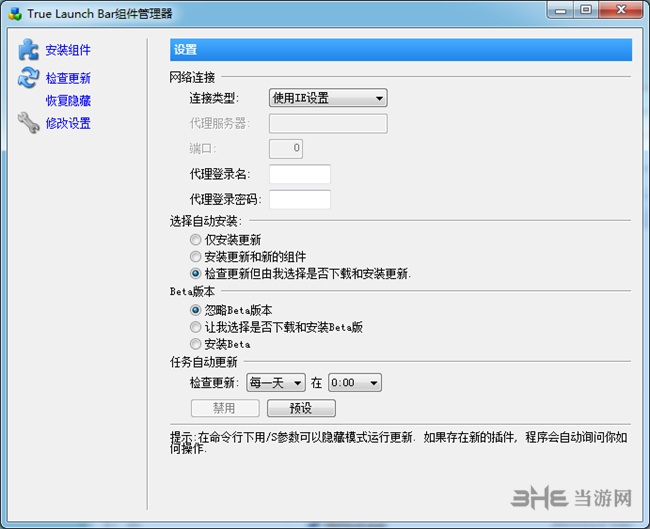
Task: Open the 修改设置 link
Action: click(68, 123)
